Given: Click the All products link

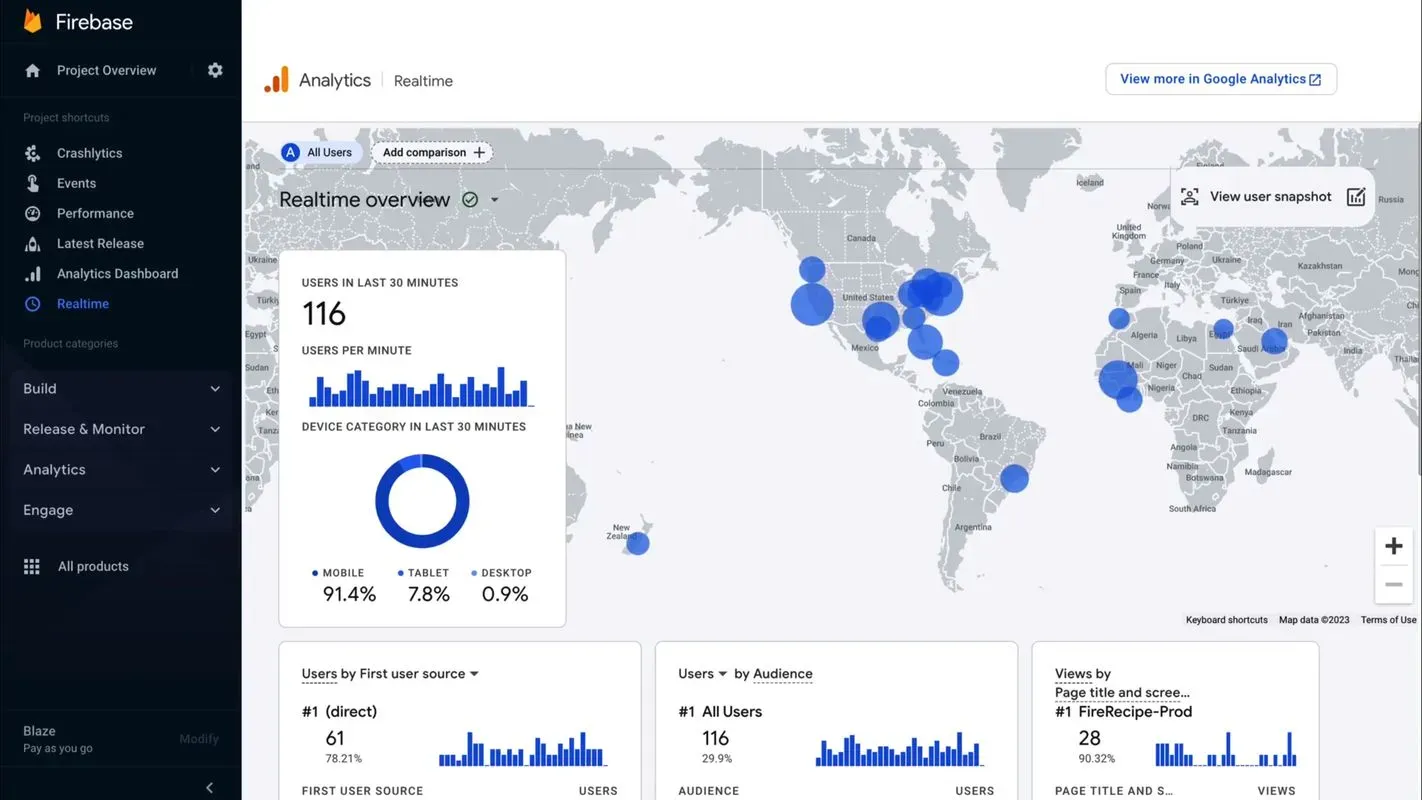Looking at the screenshot, I should click(93, 566).
